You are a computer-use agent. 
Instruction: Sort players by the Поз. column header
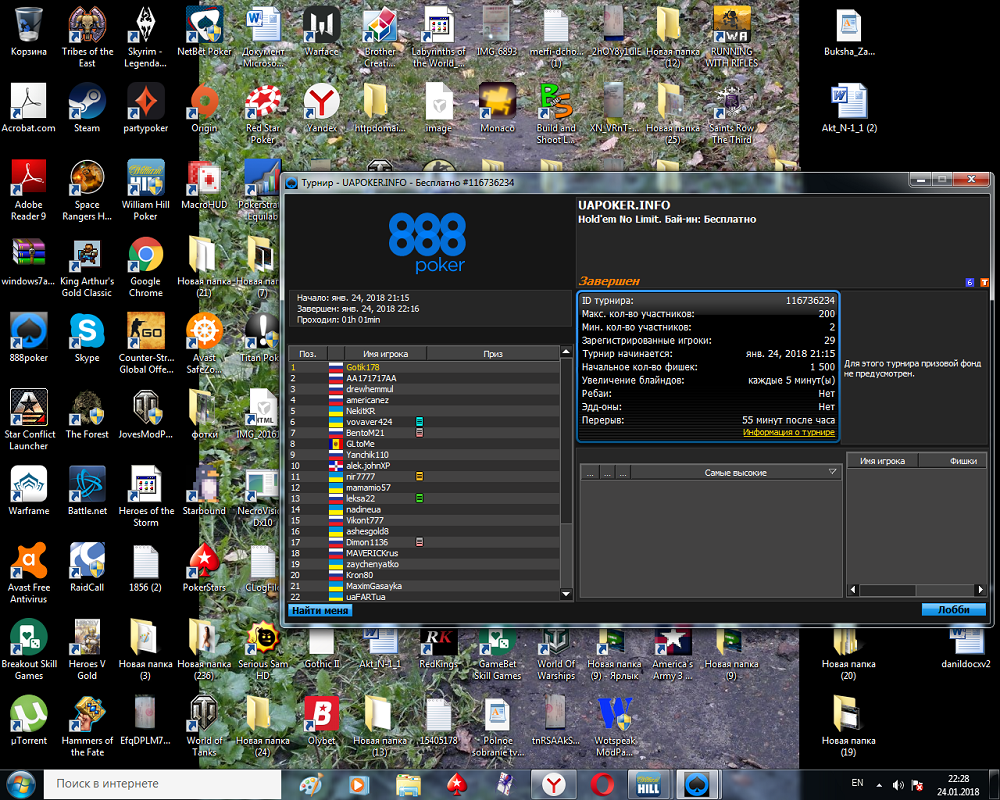pos(308,353)
